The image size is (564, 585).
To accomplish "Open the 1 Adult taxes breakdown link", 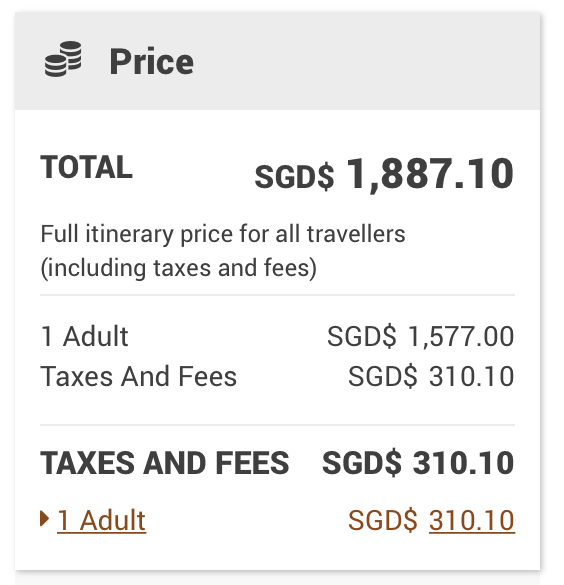I will pyautogui.click(x=101, y=520).
